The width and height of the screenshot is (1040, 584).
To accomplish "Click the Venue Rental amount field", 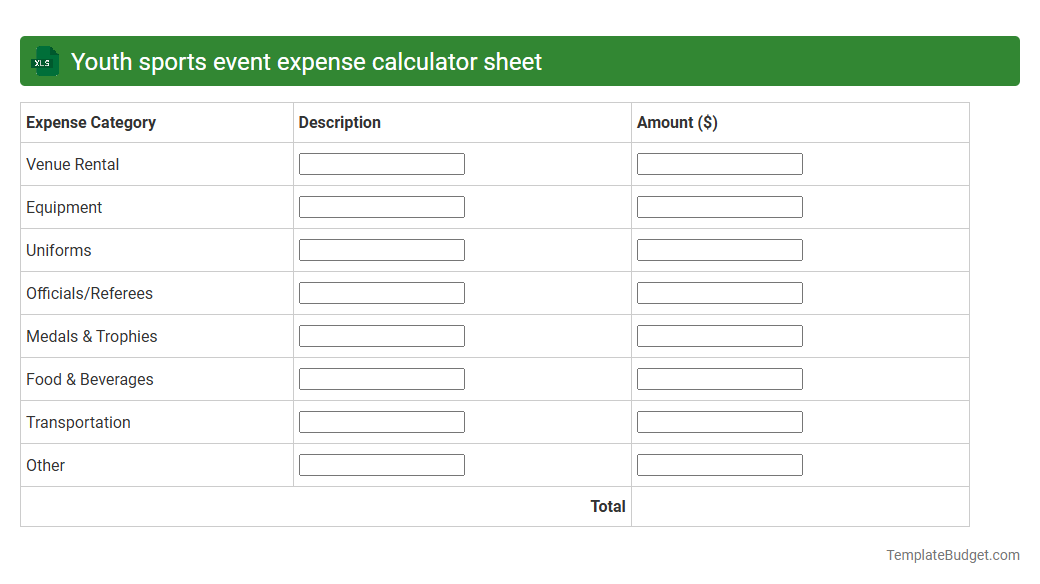I will click(x=719, y=163).
